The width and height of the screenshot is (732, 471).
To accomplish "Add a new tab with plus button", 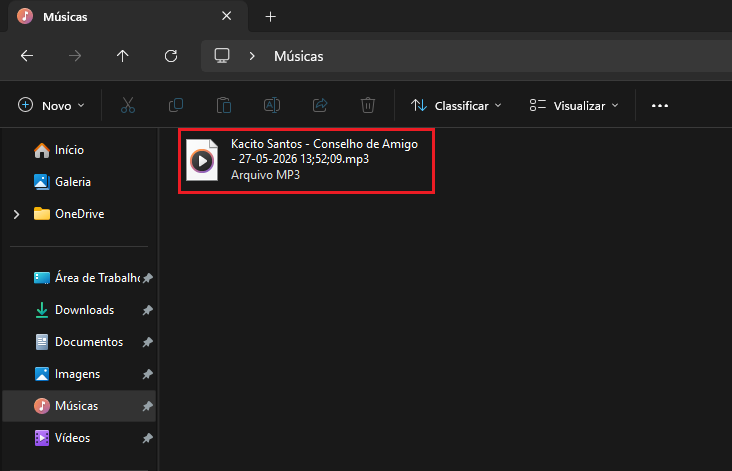I will pos(270,17).
